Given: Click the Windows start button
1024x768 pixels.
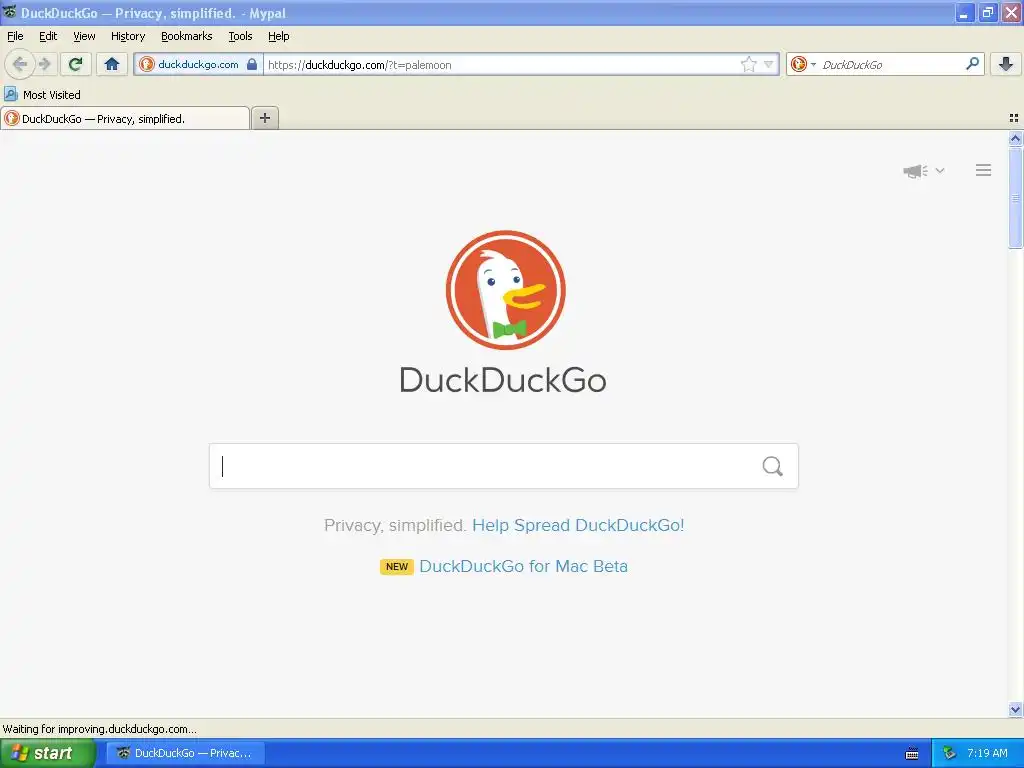Looking at the screenshot, I should pyautogui.click(x=48, y=753).
